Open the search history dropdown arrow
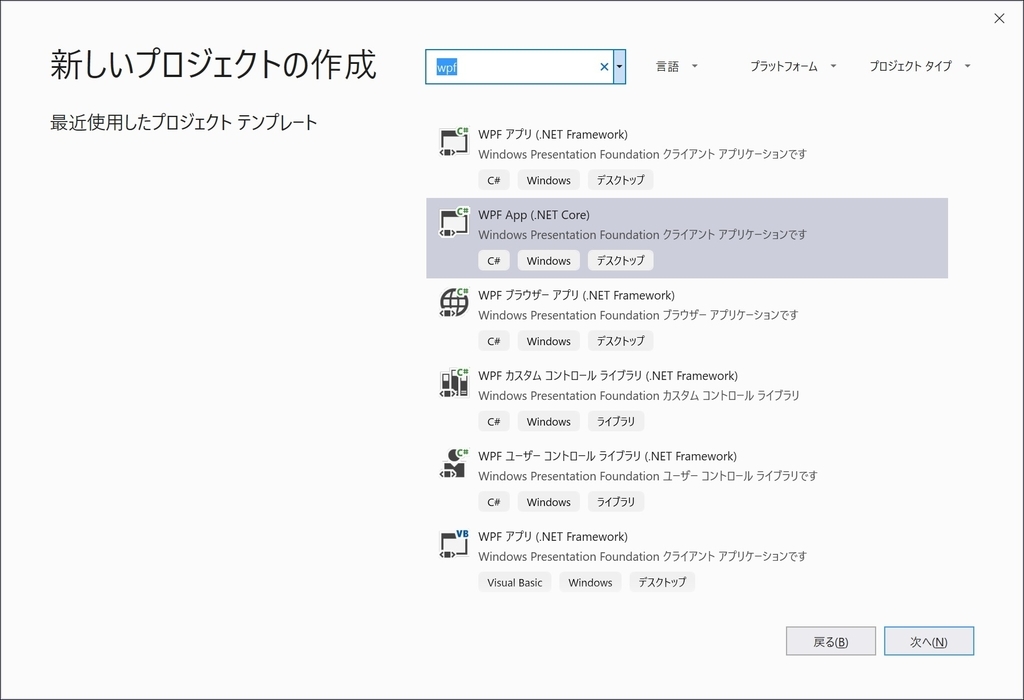The height and width of the screenshot is (700, 1024). 619,67
